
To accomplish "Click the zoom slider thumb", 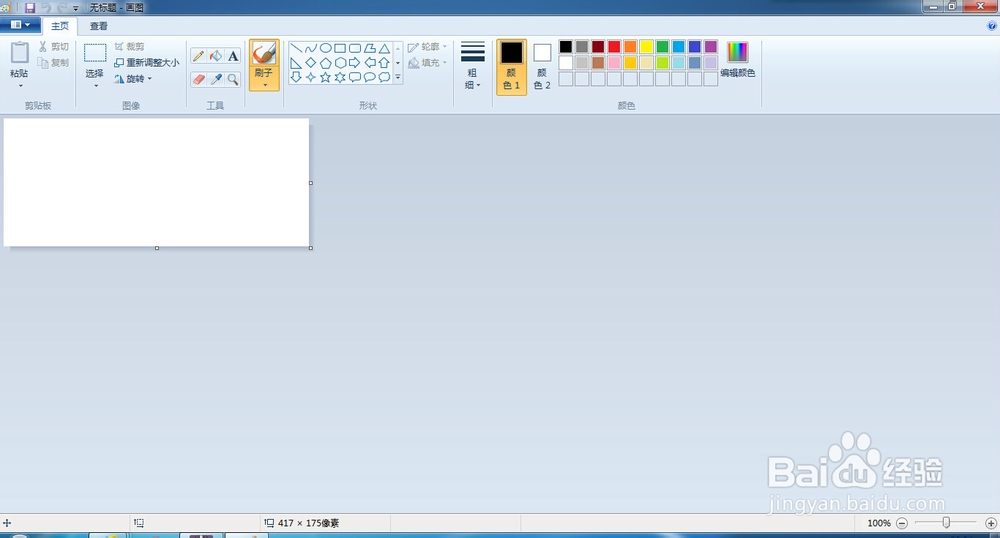I will [x=946, y=523].
